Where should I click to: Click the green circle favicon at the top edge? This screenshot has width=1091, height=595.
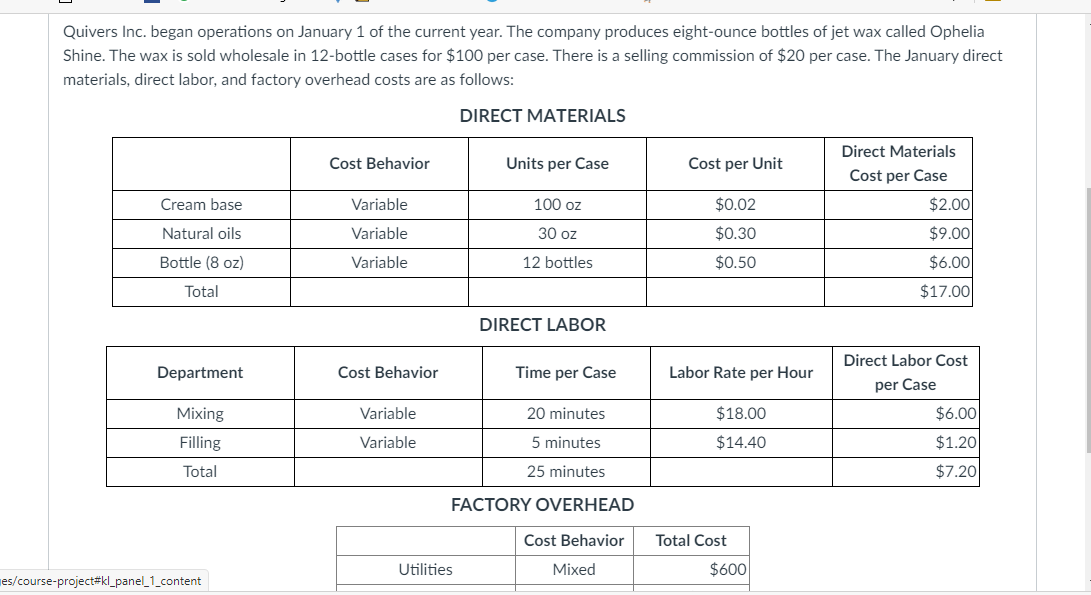click(185, 4)
